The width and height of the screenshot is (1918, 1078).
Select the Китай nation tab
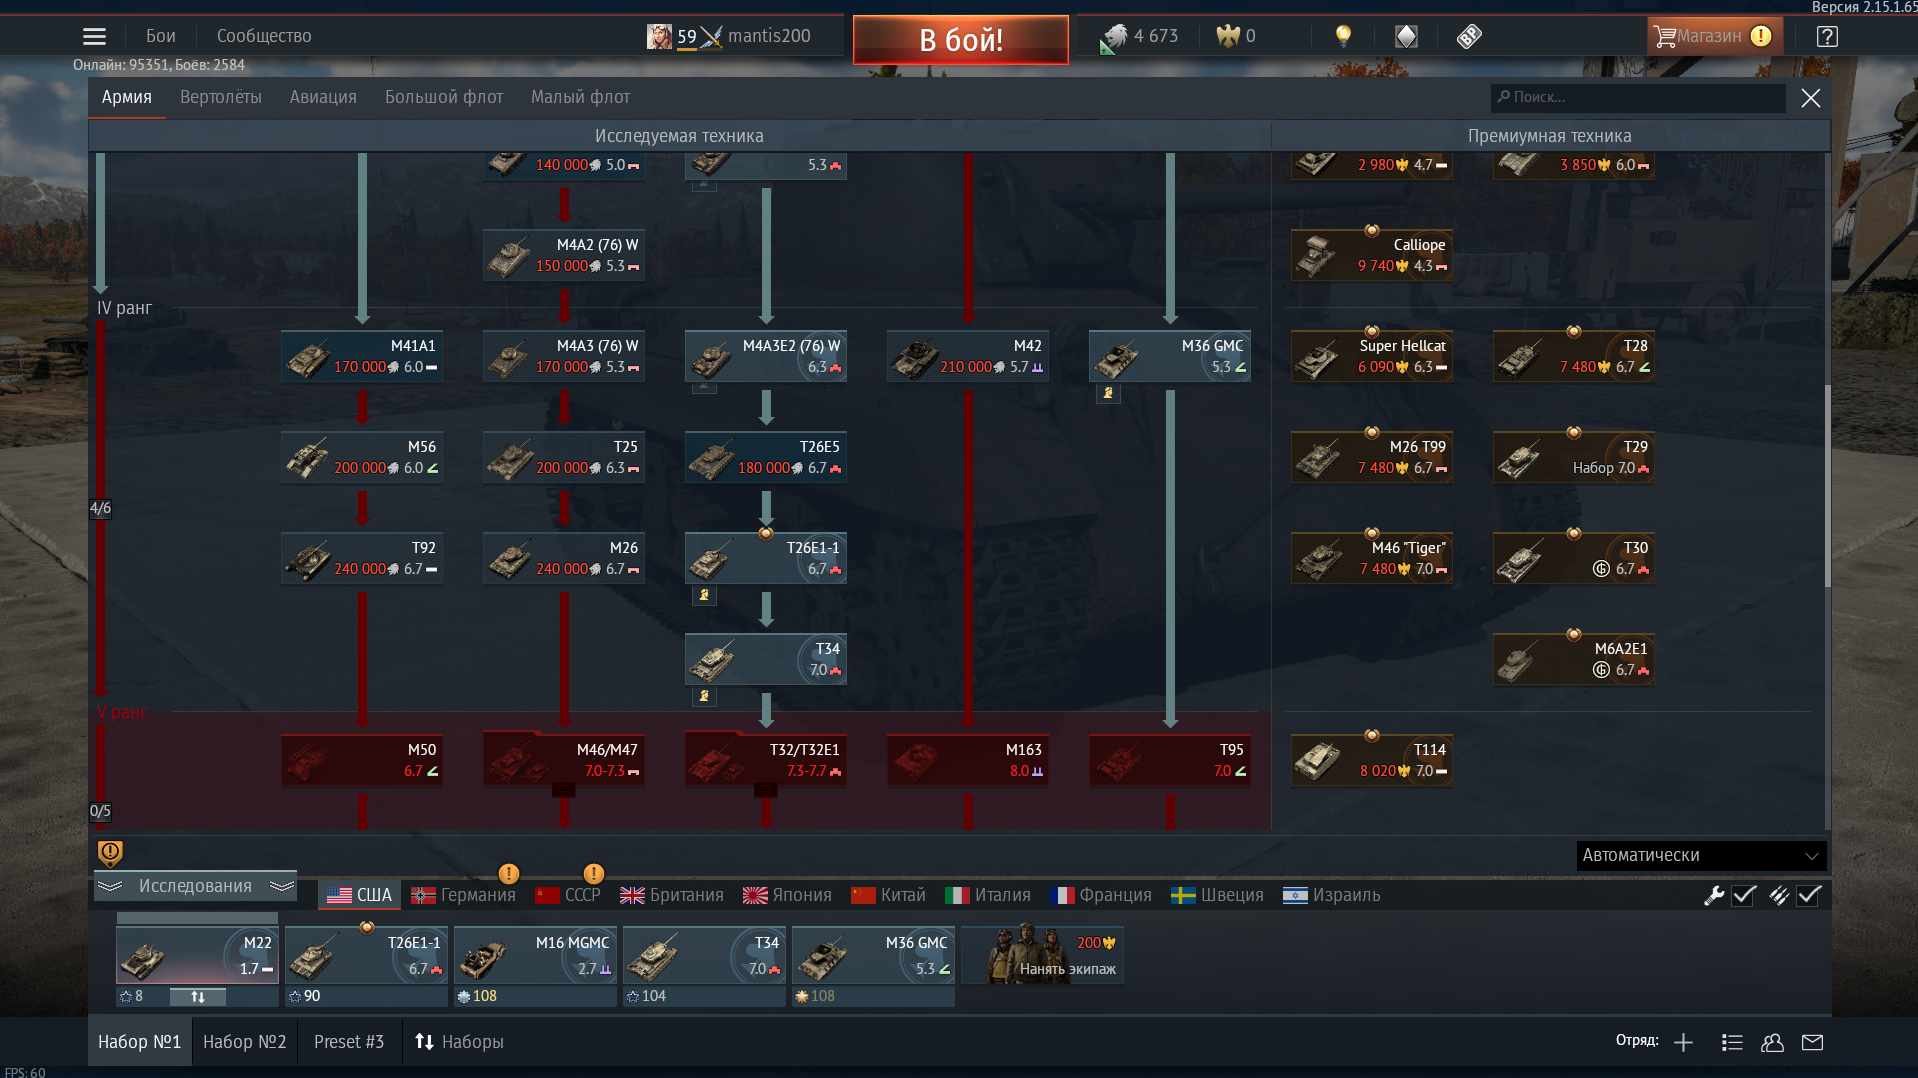(x=888, y=895)
